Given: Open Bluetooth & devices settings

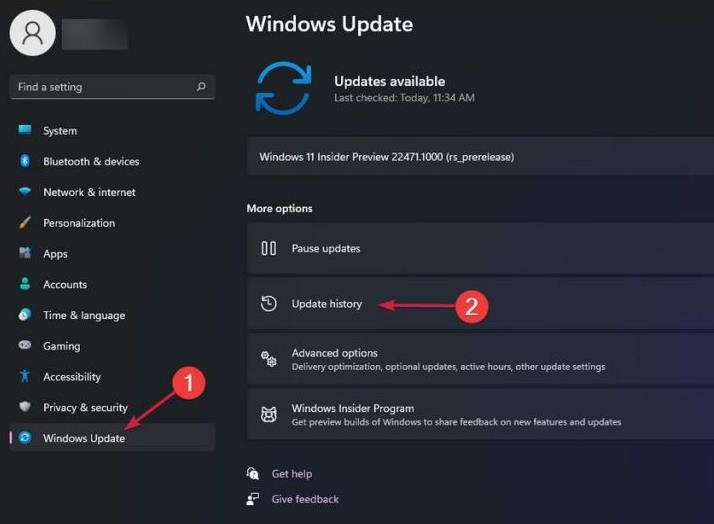Looking at the screenshot, I should [x=112, y=161].
